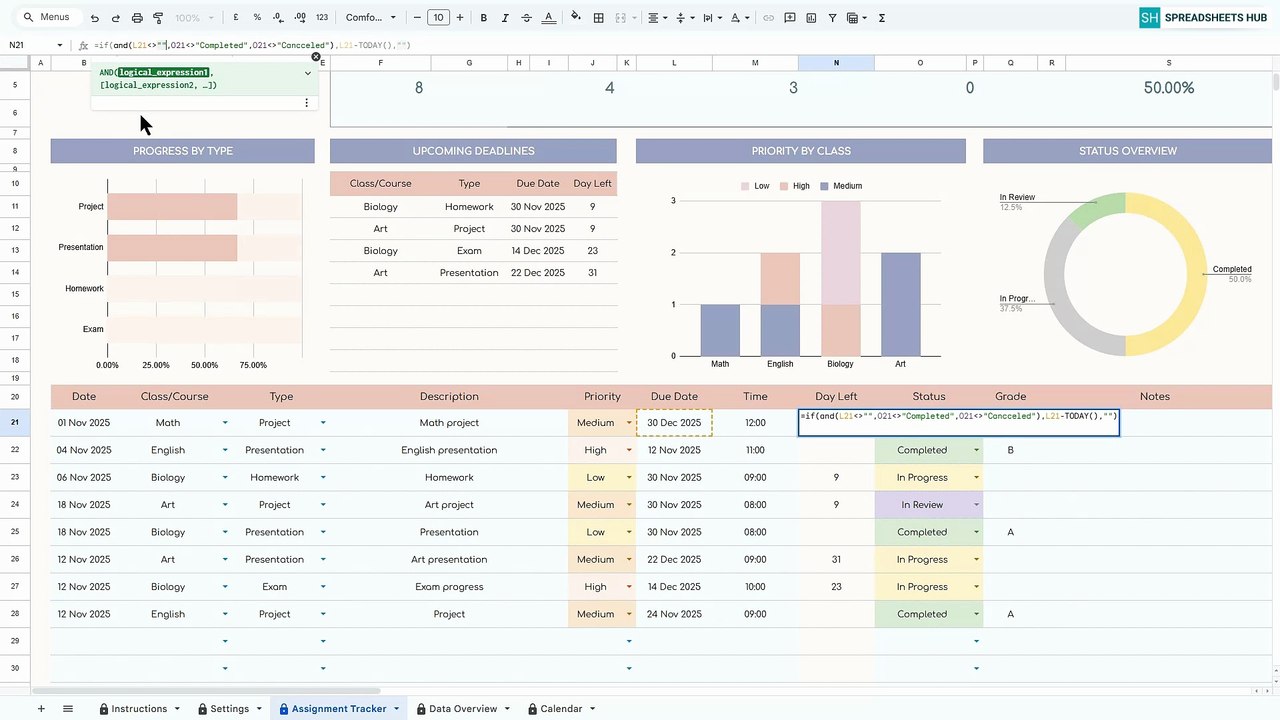Open the text color picker
The height and width of the screenshot is (720, 1280).
[x=548, y=18]
